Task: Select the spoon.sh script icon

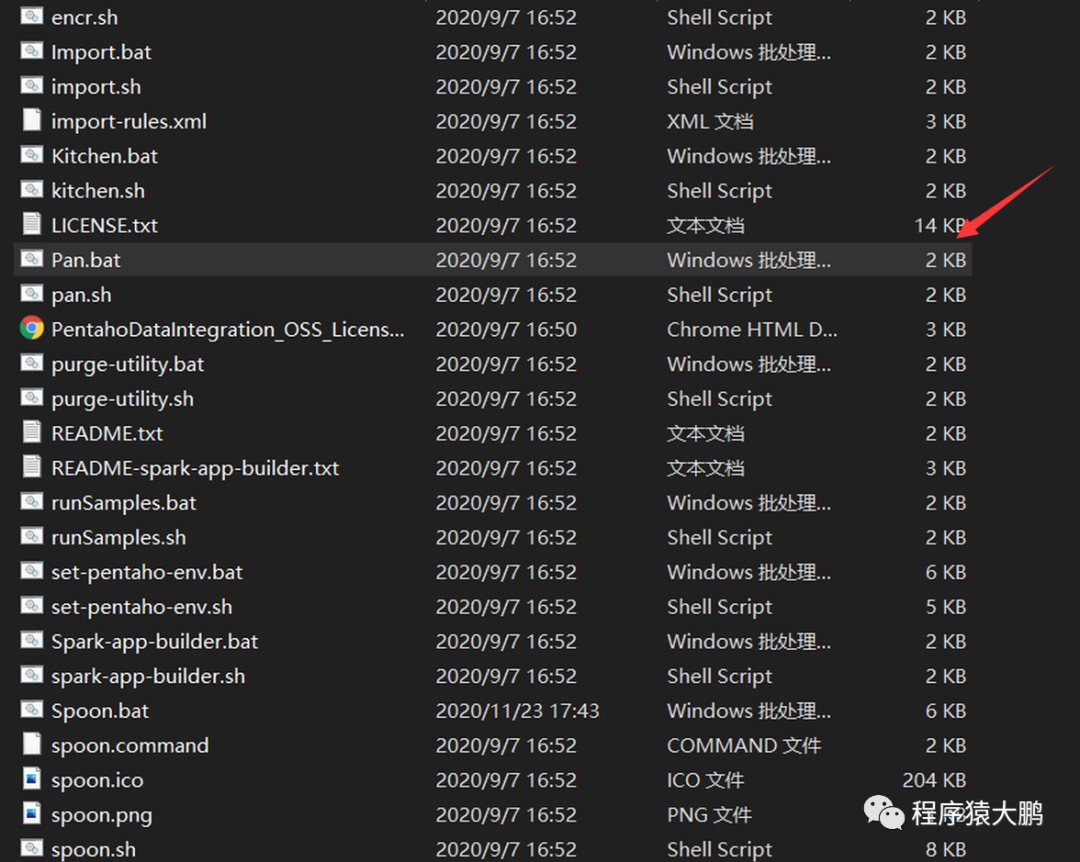Action: 32,848
